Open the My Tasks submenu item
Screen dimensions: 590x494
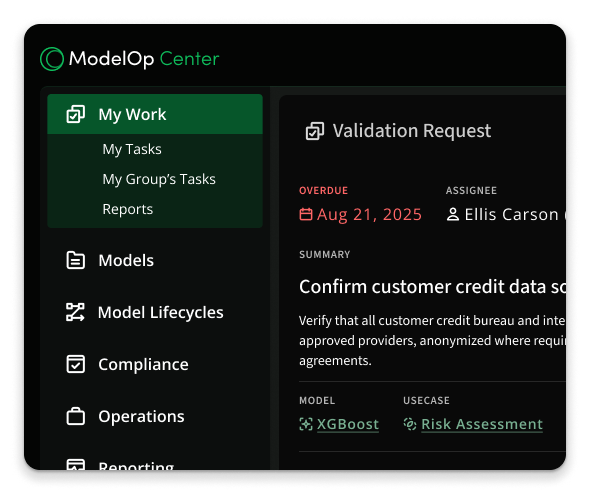tap(132, 149)
